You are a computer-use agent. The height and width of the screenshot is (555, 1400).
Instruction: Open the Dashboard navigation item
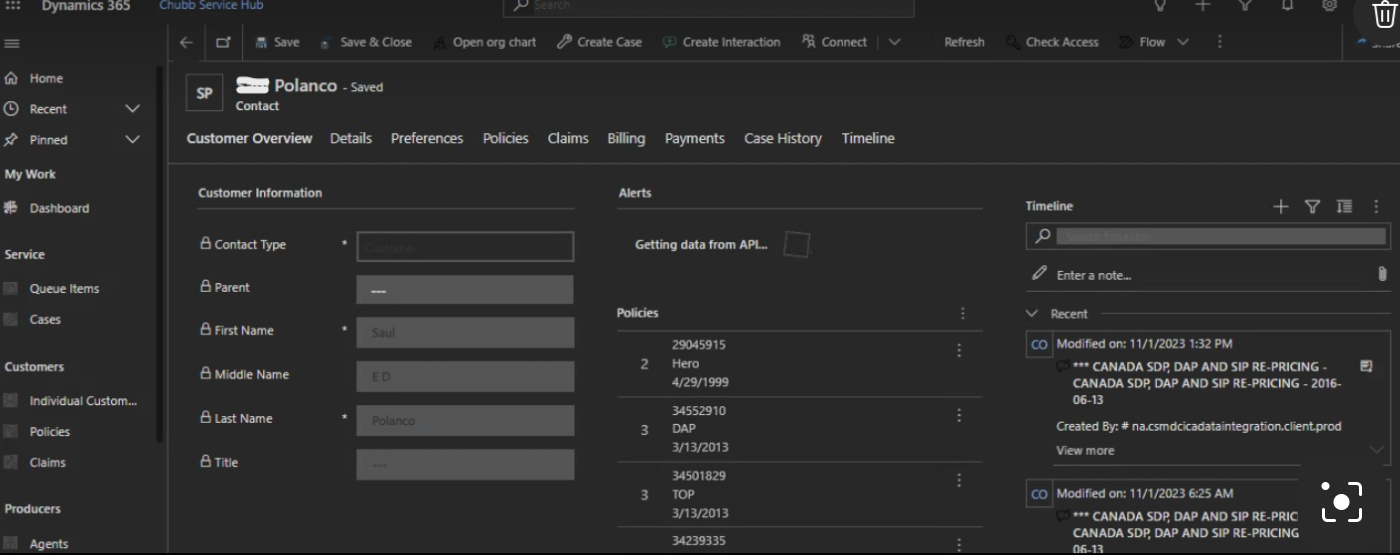click(59, 208)
